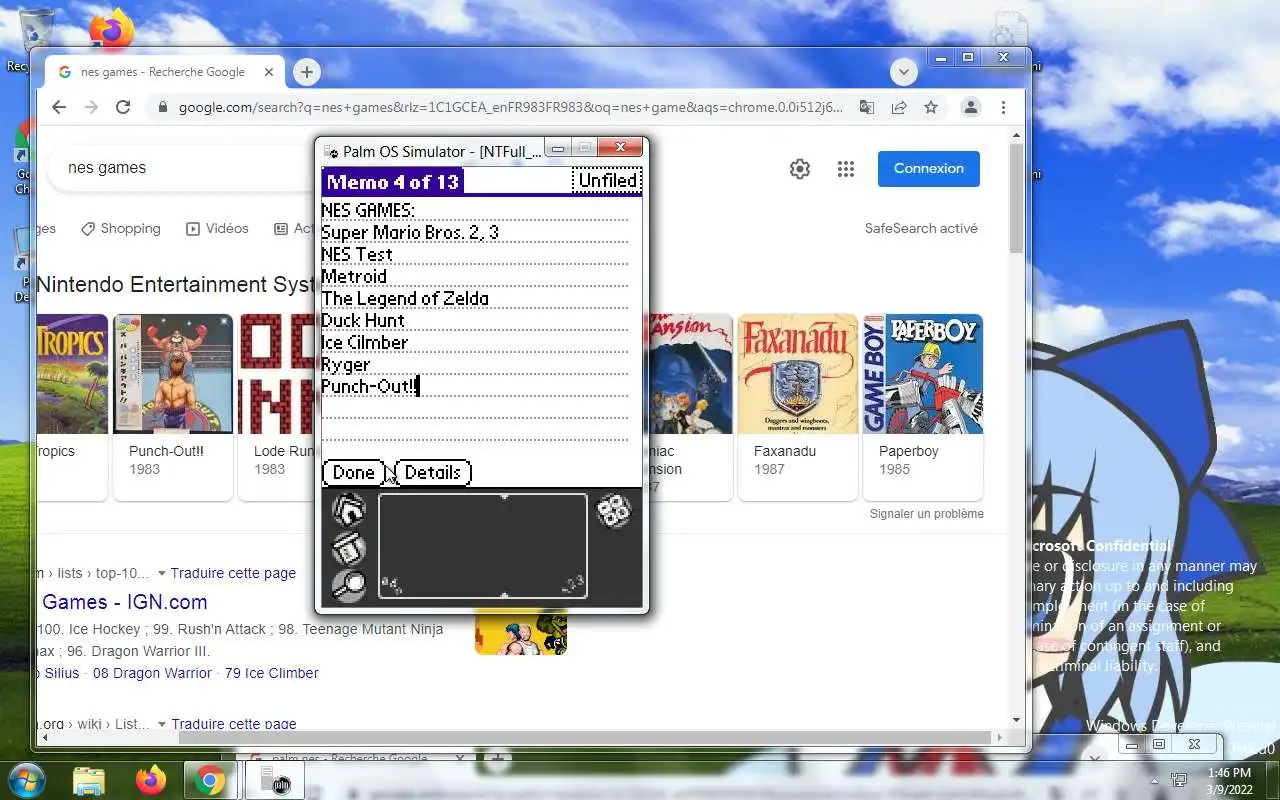
Task: Click the network icon in system tray
Action: click(x=1179, y=780)
